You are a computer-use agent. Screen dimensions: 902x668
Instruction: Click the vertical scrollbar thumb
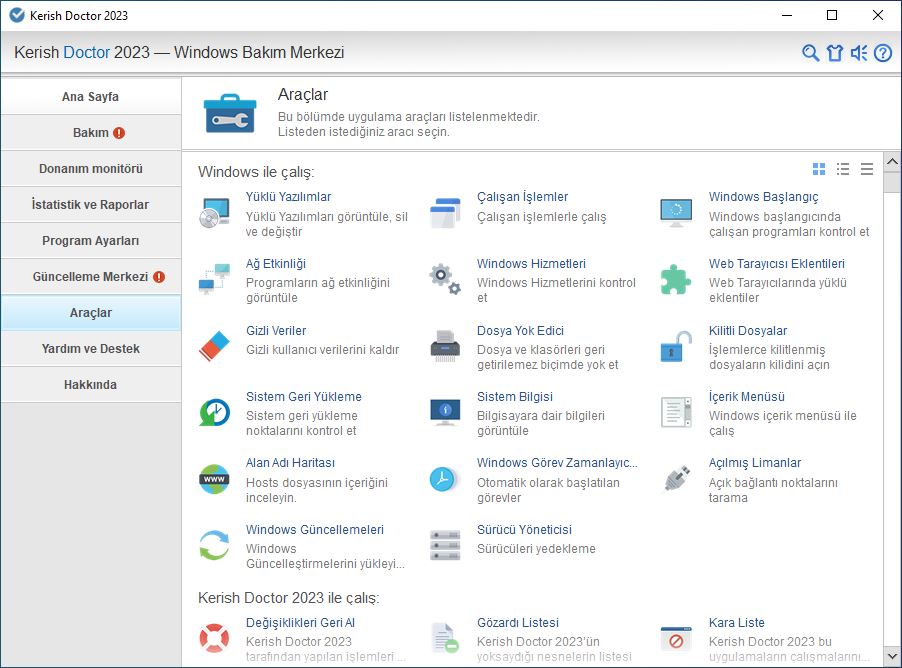coord(892,182)
